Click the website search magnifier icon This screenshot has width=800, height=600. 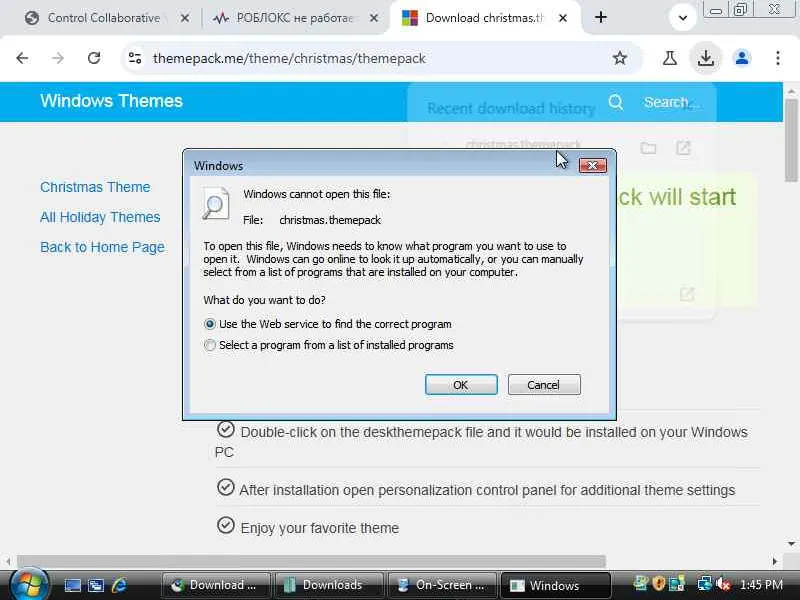(616, 102)
